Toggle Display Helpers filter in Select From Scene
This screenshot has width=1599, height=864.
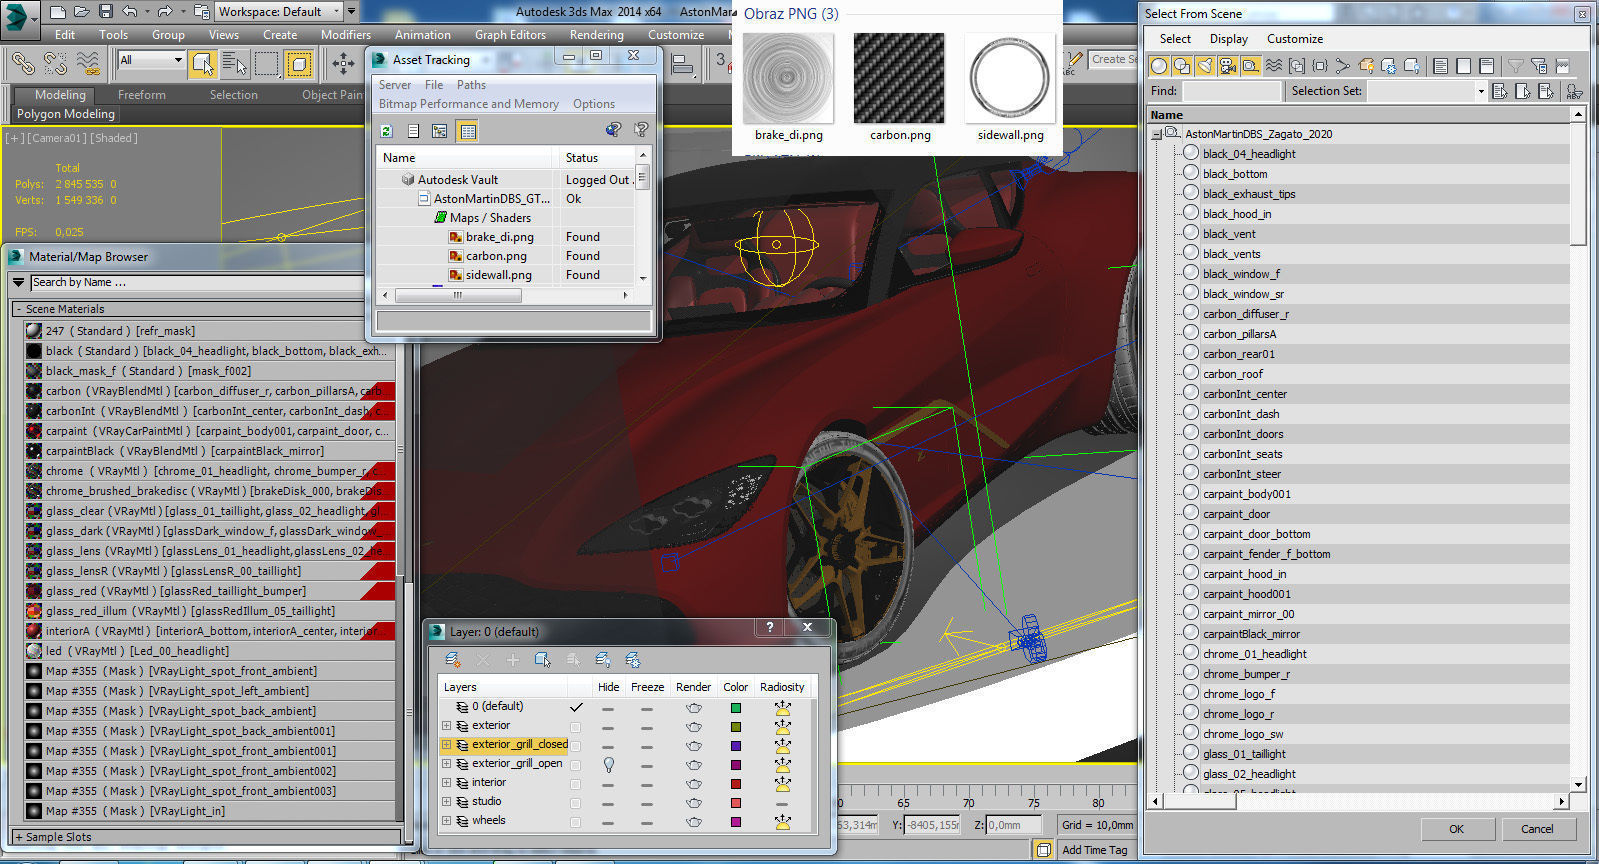[x=1251, y=66]
